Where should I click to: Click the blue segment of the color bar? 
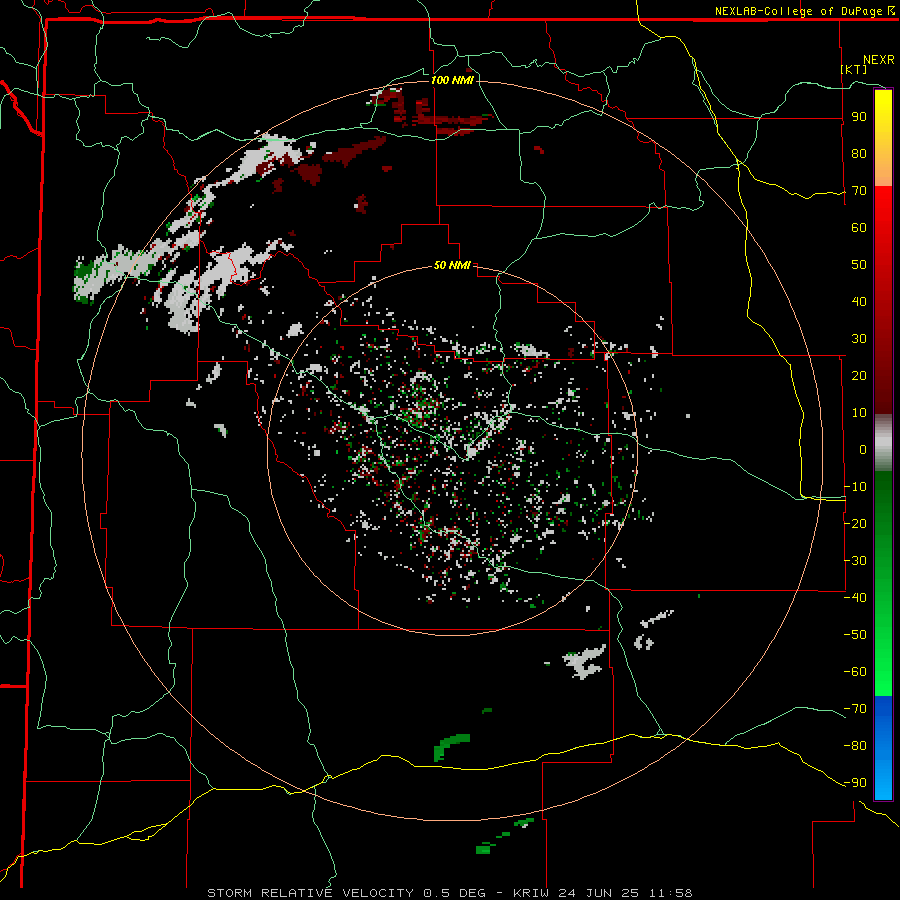click(883, 747)
